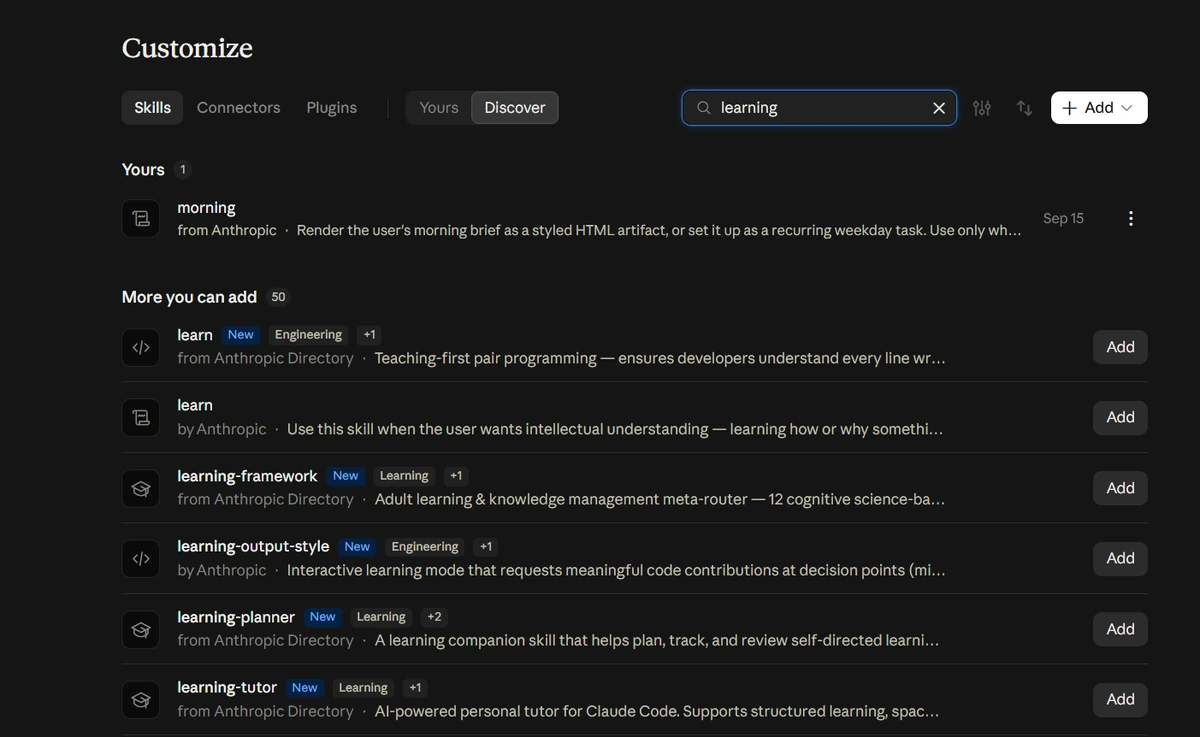Open the Add dropdown button
Viewport: 1200px width, 737px height.
[x=1099, y=108]
